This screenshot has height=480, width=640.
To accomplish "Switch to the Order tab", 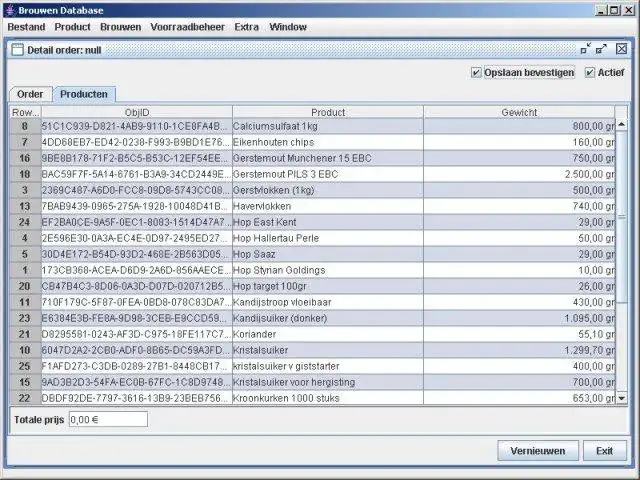I will [30, 94].
